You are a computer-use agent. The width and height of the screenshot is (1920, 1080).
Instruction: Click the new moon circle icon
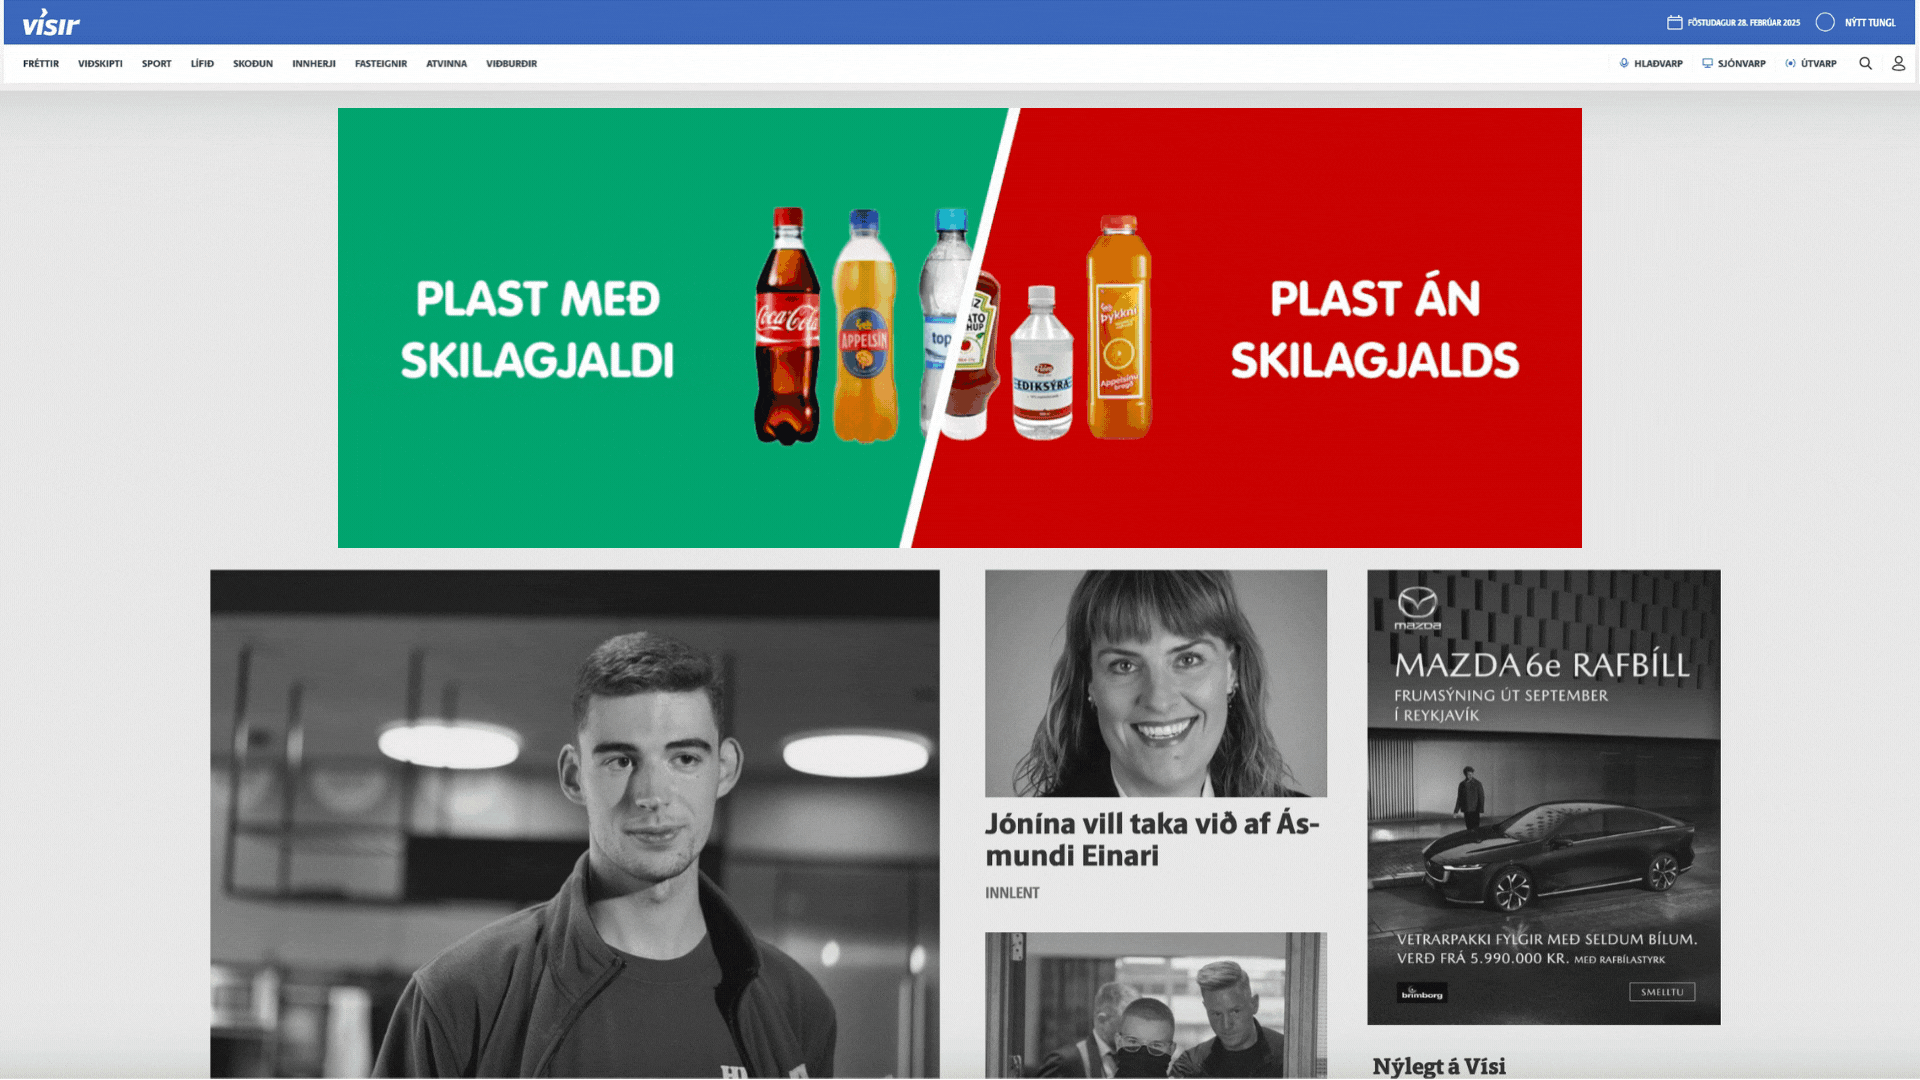click(x=1825, y=22)
